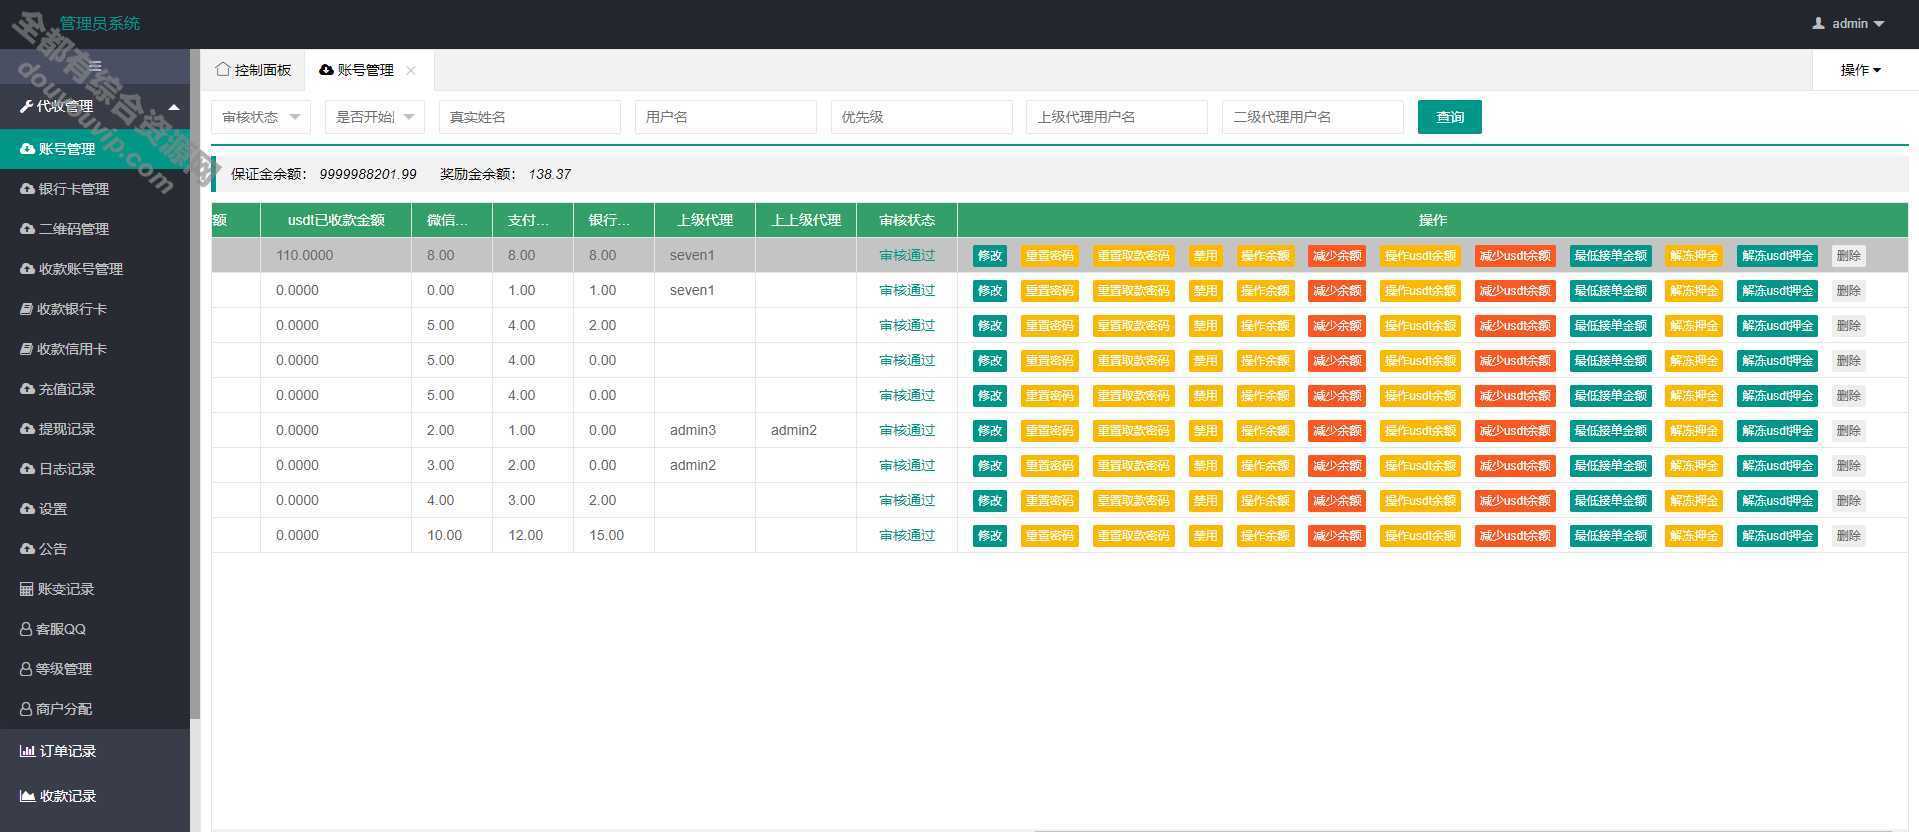Click the 上级代理用户名 input field
Image resolution: width=1919 pixels, height=832 pixels.
1117,117
